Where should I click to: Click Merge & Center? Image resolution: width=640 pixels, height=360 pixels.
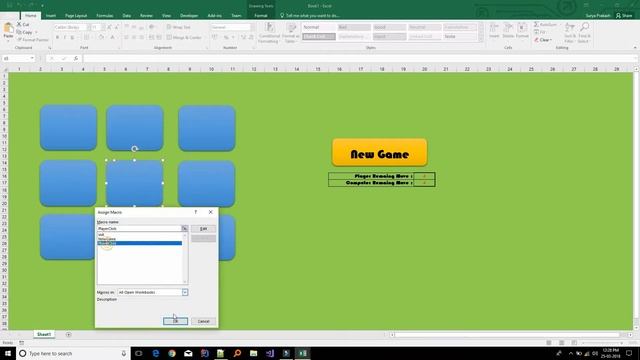(x=184, y=38)
